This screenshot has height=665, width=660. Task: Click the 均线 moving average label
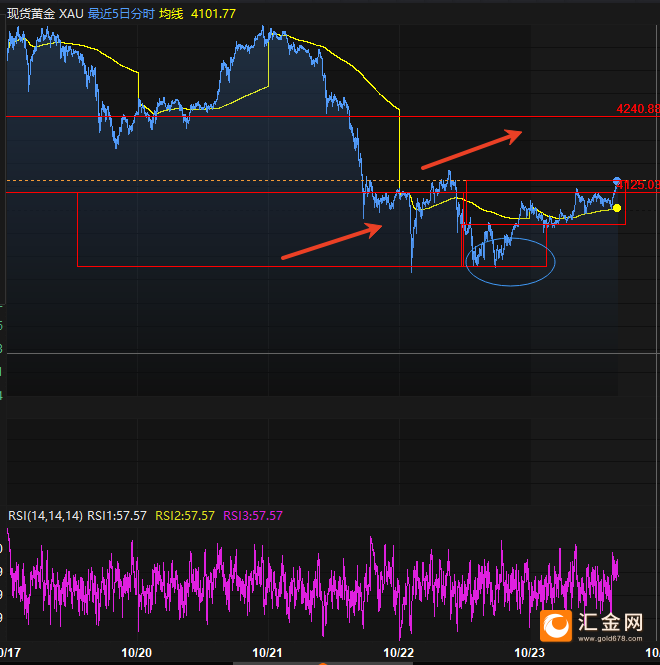click(x=171, y=14)
